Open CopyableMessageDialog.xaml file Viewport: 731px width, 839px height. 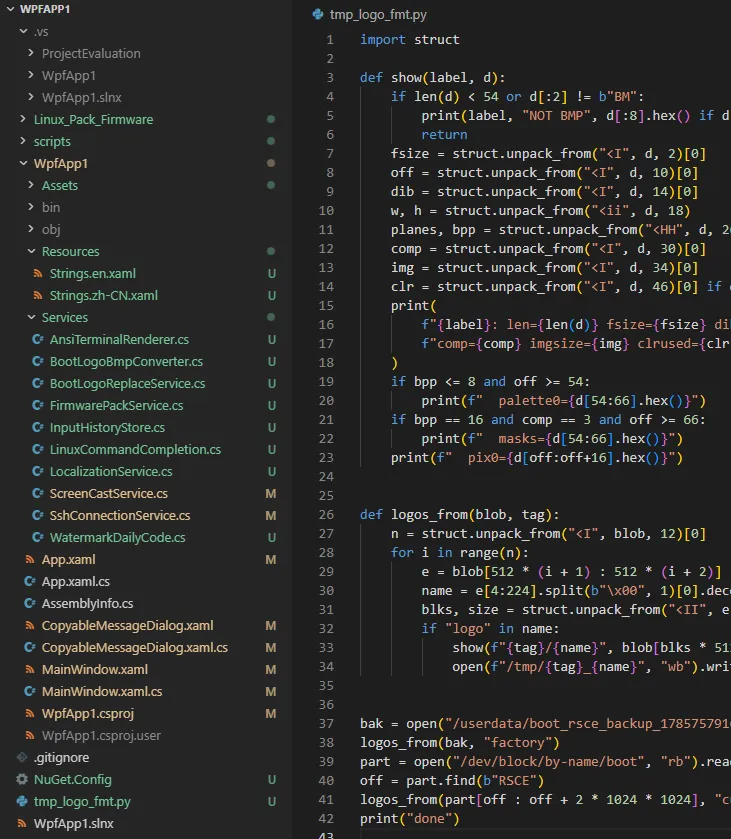click(127, 626)
